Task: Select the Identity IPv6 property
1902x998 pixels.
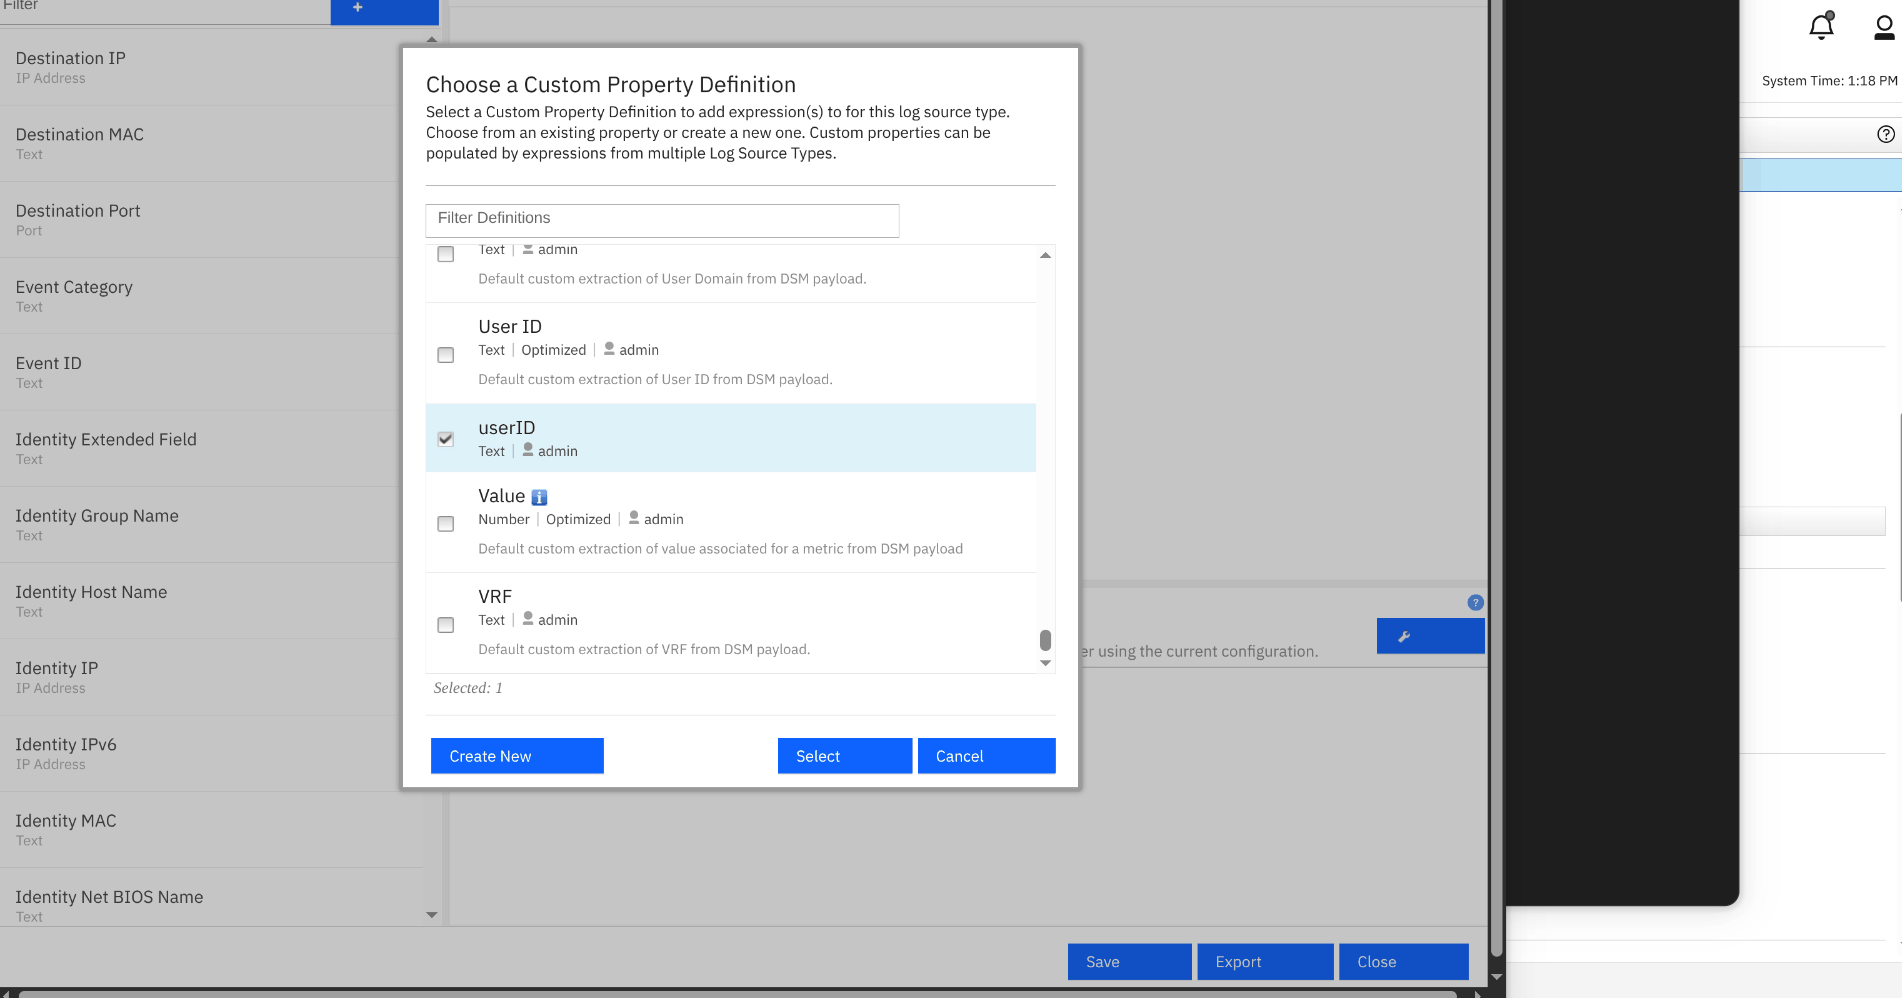Action: coord(211,754)
